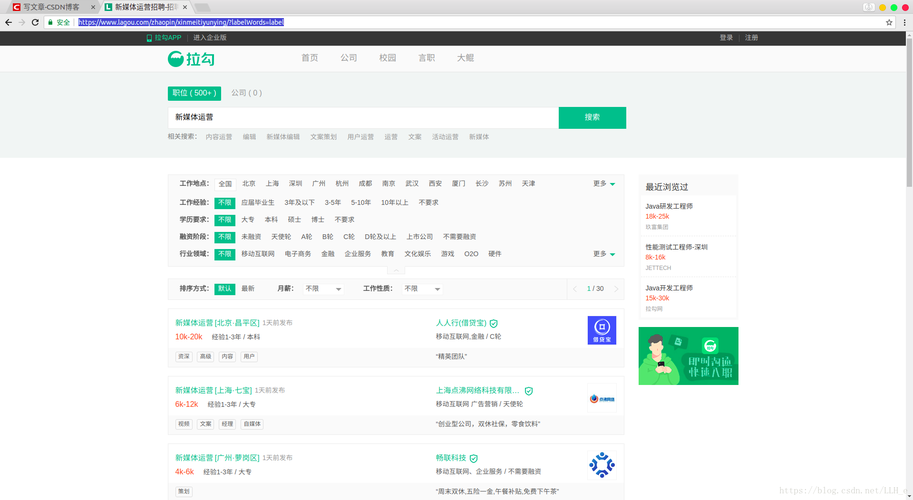Click the green 搜索 search button
The image size is (913, 500).
coord(592,117)
